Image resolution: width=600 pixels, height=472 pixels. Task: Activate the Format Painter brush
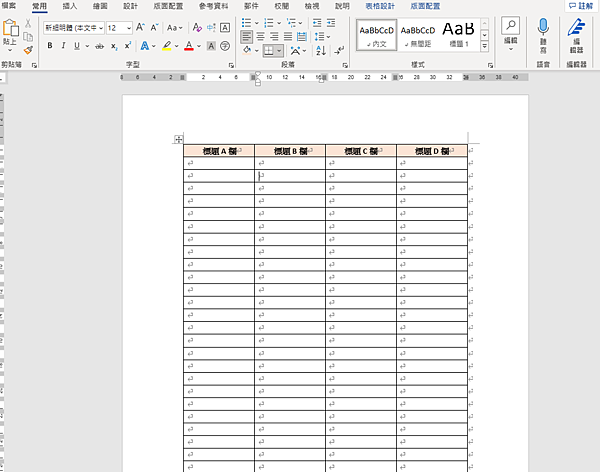pyautogui.click(x=28, y=50)
